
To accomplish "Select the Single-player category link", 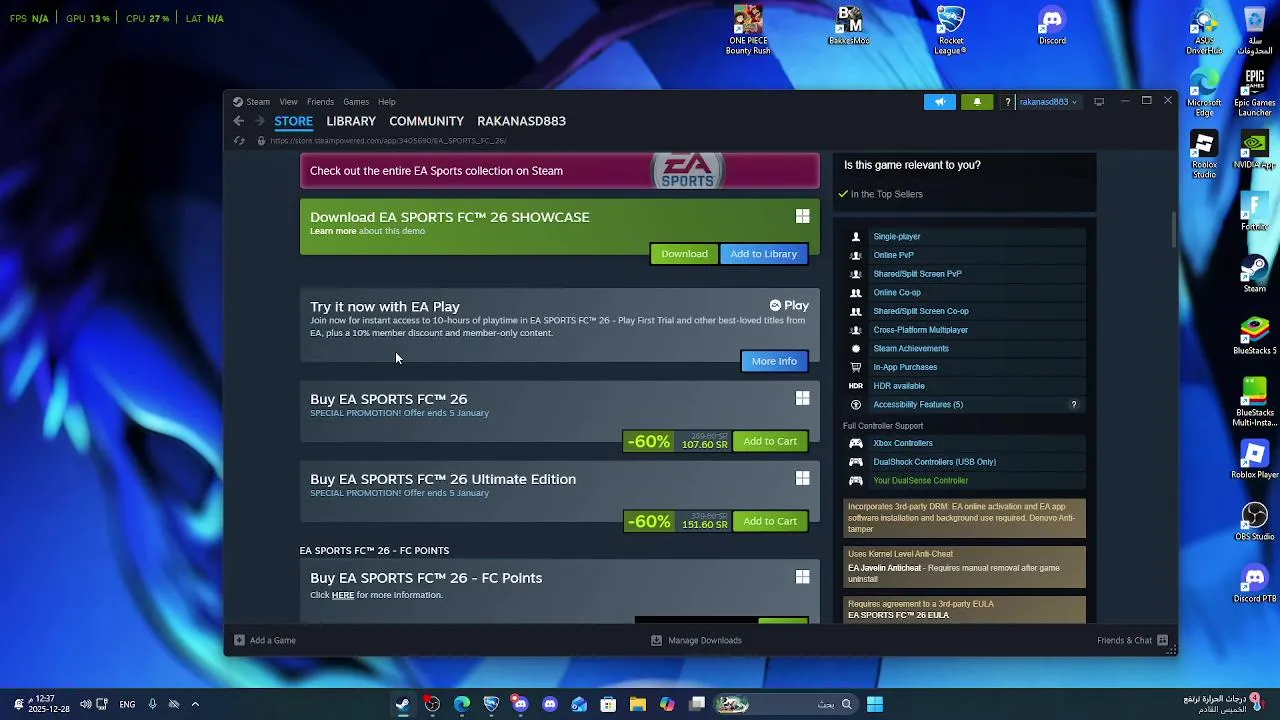I will [897, 237].
